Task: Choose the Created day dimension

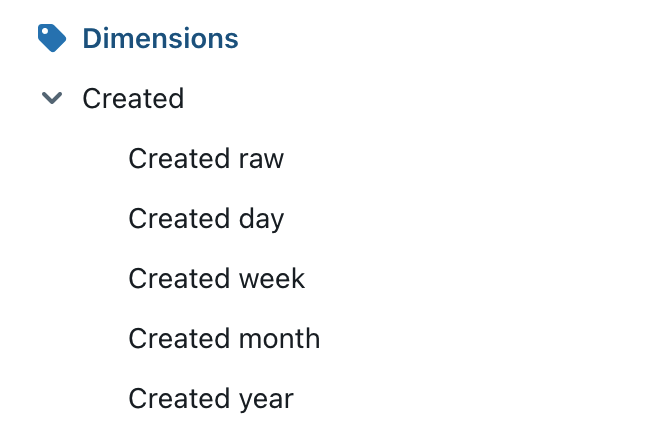Action: 206,219
